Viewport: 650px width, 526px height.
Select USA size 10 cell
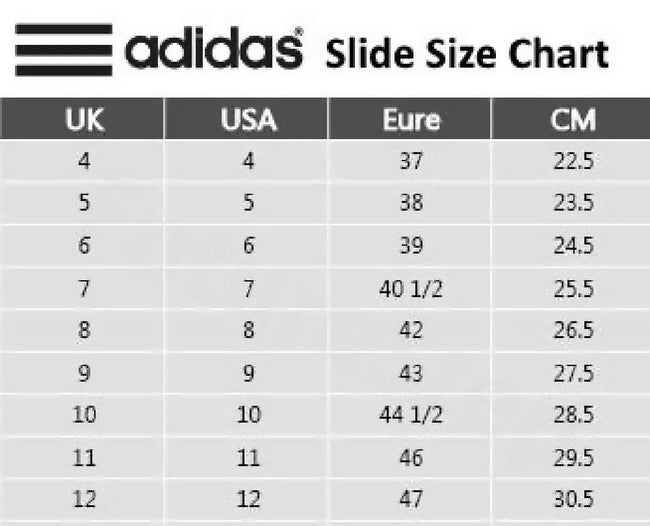point(248,416)
